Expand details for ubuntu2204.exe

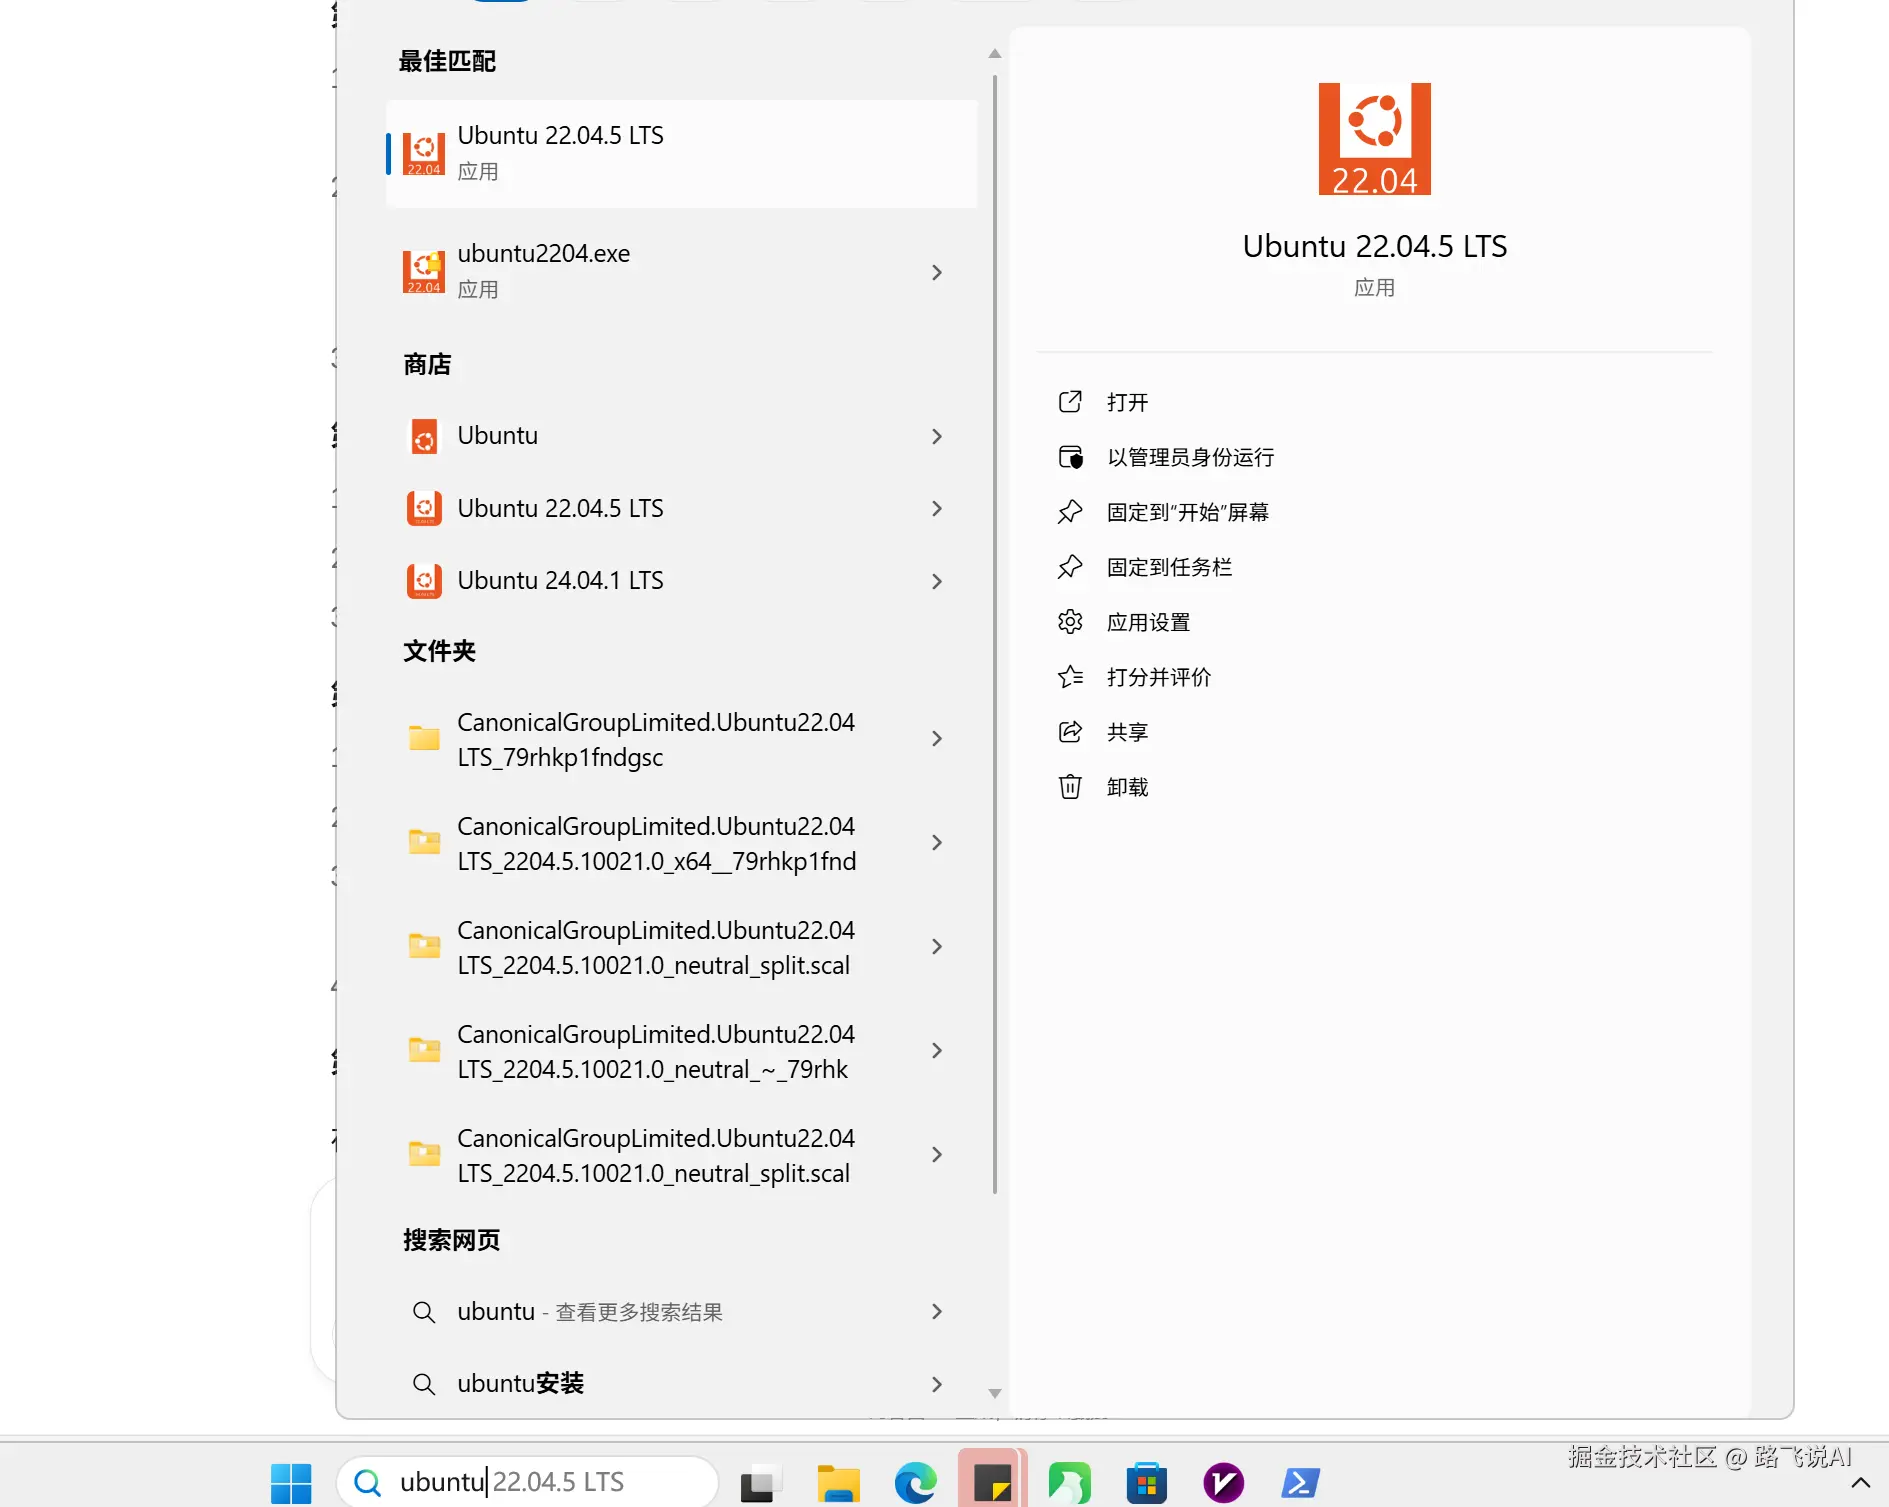937,272
